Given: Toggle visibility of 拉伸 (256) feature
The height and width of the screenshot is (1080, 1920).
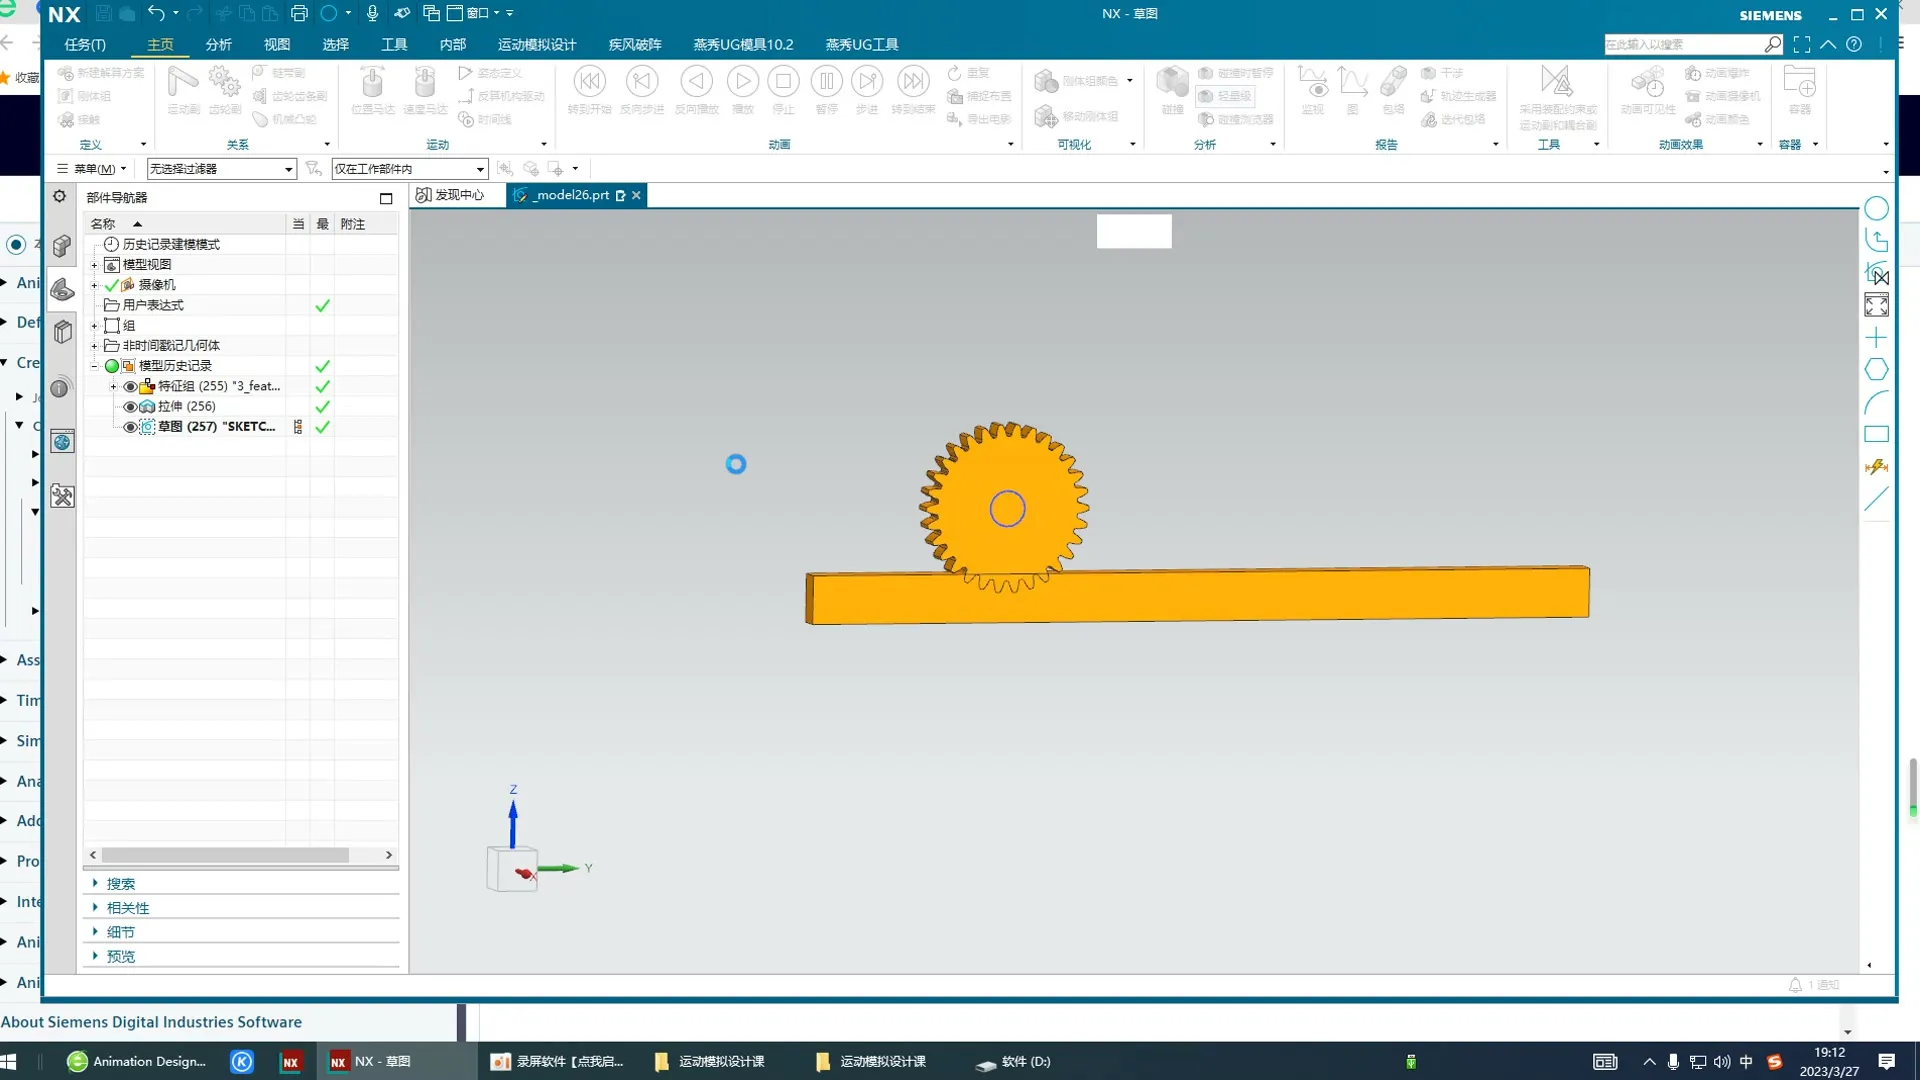Looking at the screenshot, I should (130, 407).
